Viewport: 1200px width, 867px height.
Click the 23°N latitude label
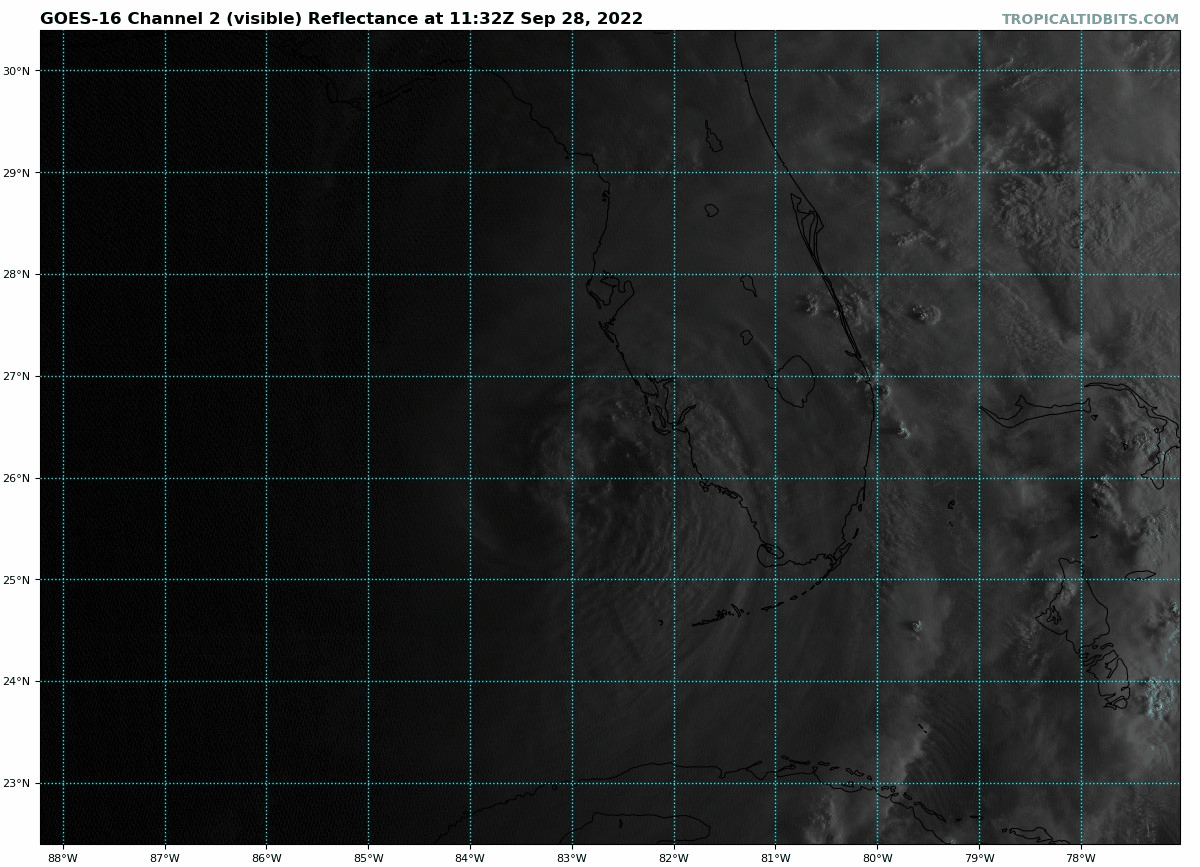click(16, 784)
